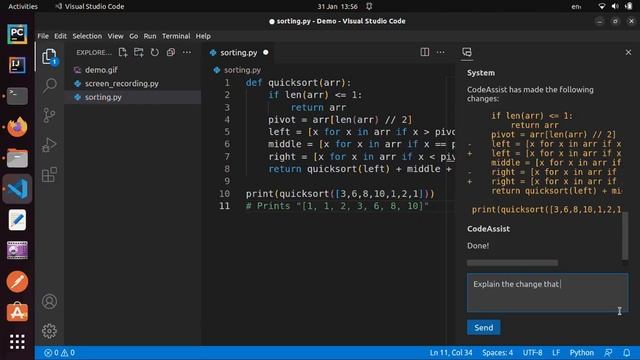Image resolution: width=640 pixels, height=360 pixels.
Task: Open the Help menu
Action: tap(203, 36)
